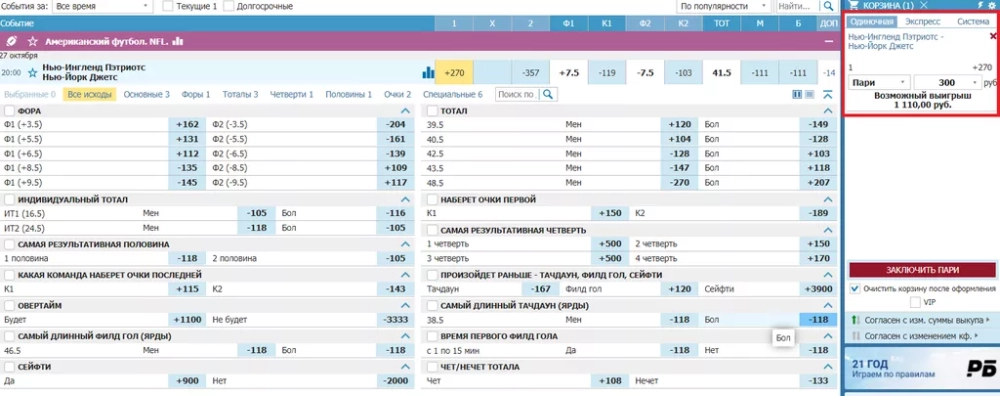This screenshot has width=1000, height=396.
Task: Collapse the ТОТАЛ section chevron
Action: [828, 111]
